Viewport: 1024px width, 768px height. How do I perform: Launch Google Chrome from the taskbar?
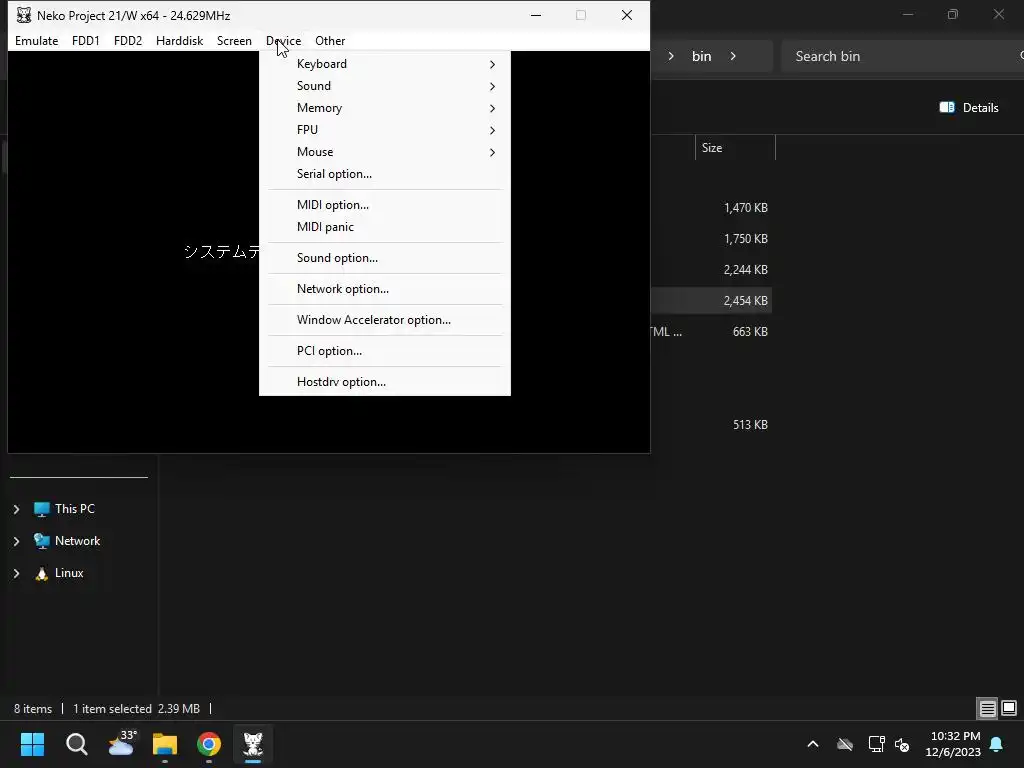tap(209, 744)
